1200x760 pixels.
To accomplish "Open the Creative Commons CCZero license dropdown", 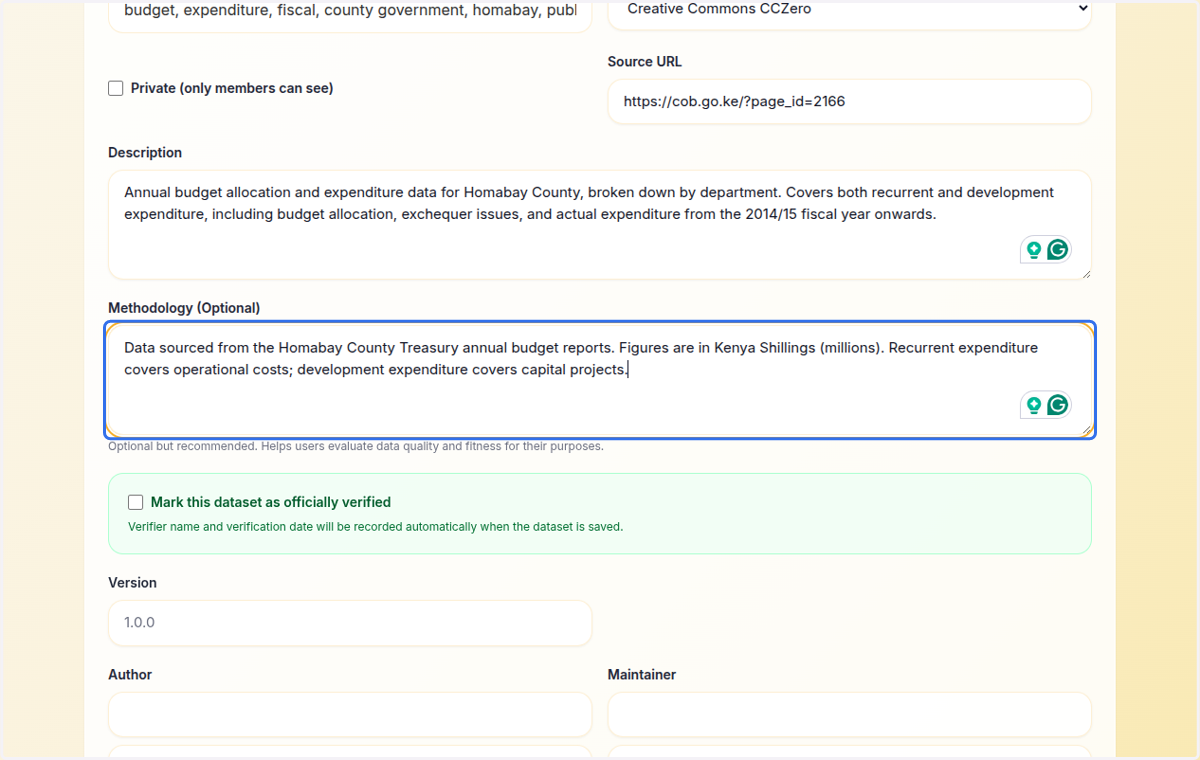I will pos(849,12).
